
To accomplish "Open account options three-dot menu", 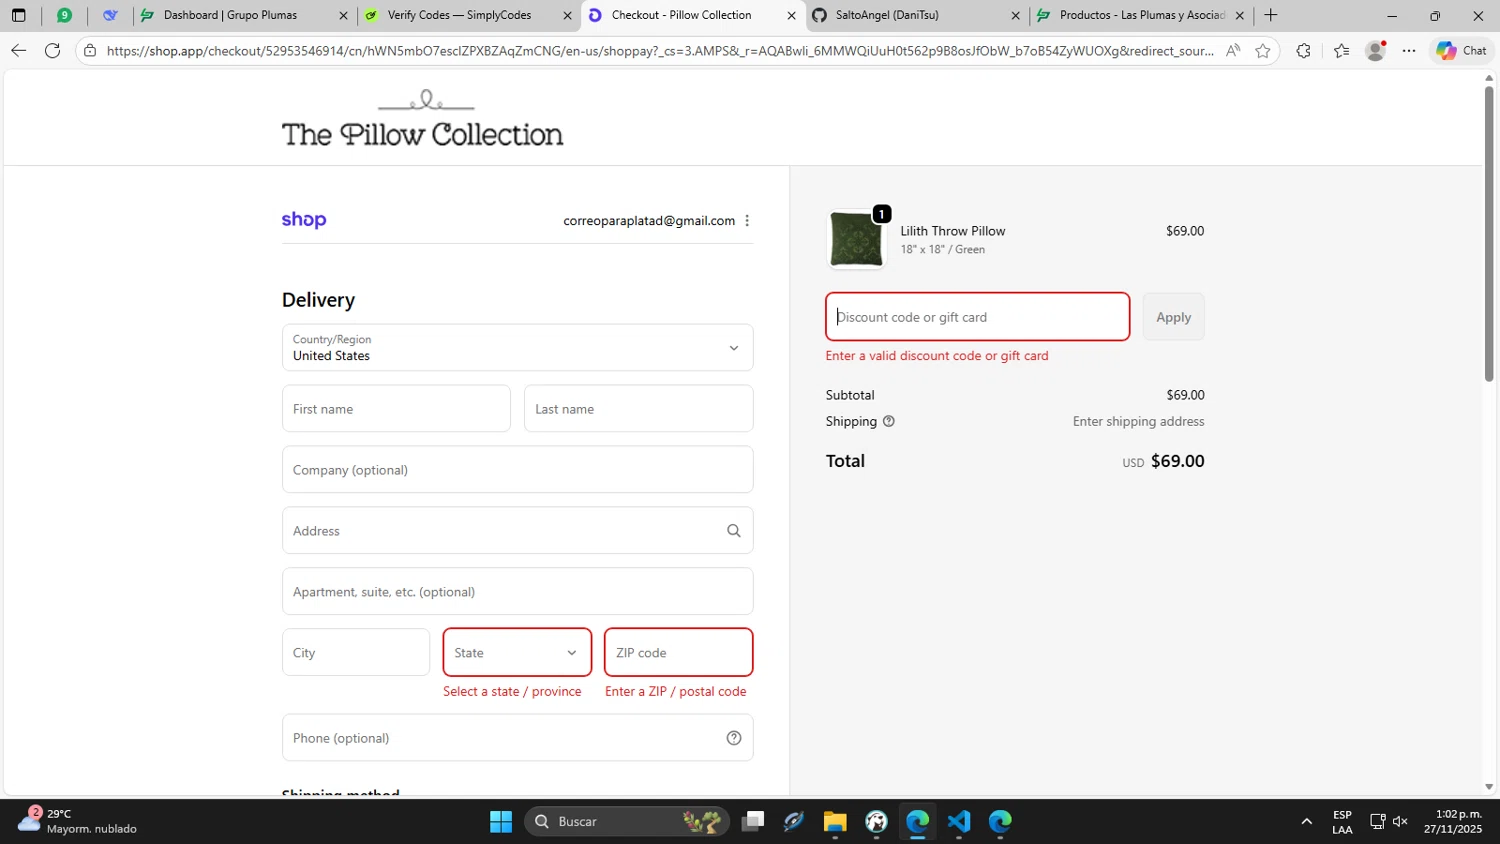I will 747,221.
